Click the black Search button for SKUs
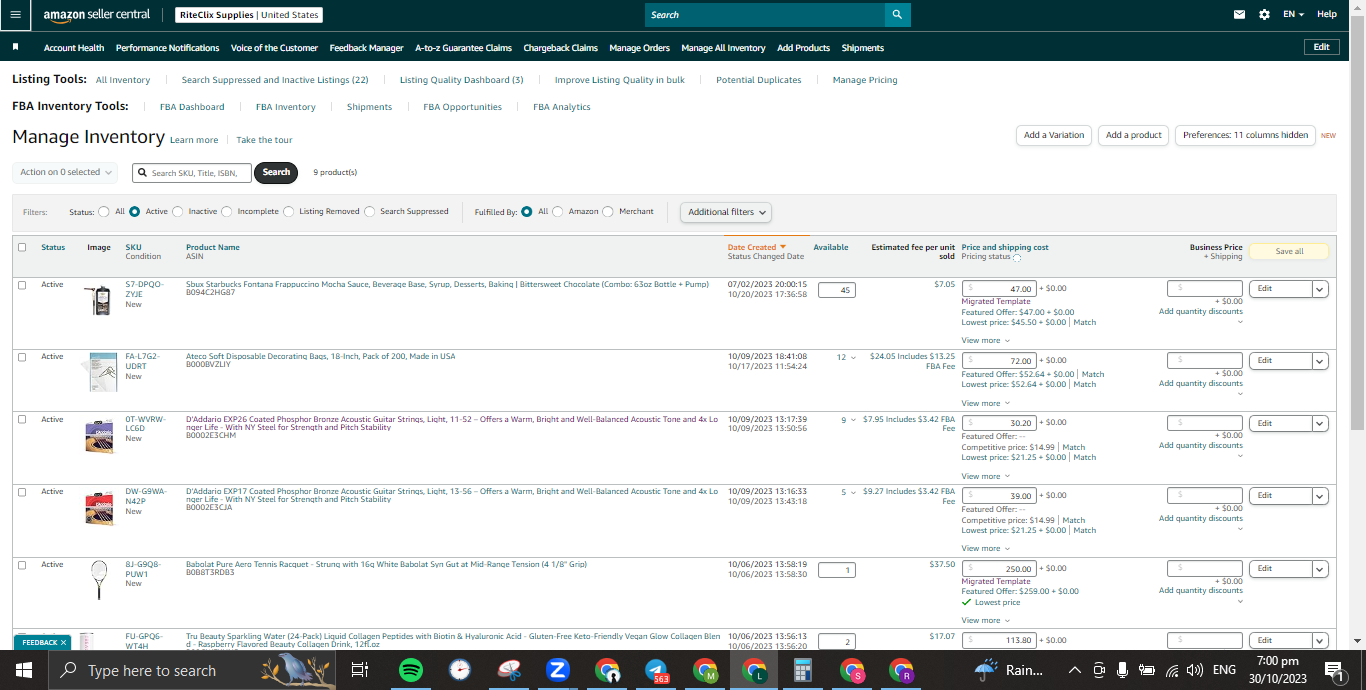 [x=277, y=172]
